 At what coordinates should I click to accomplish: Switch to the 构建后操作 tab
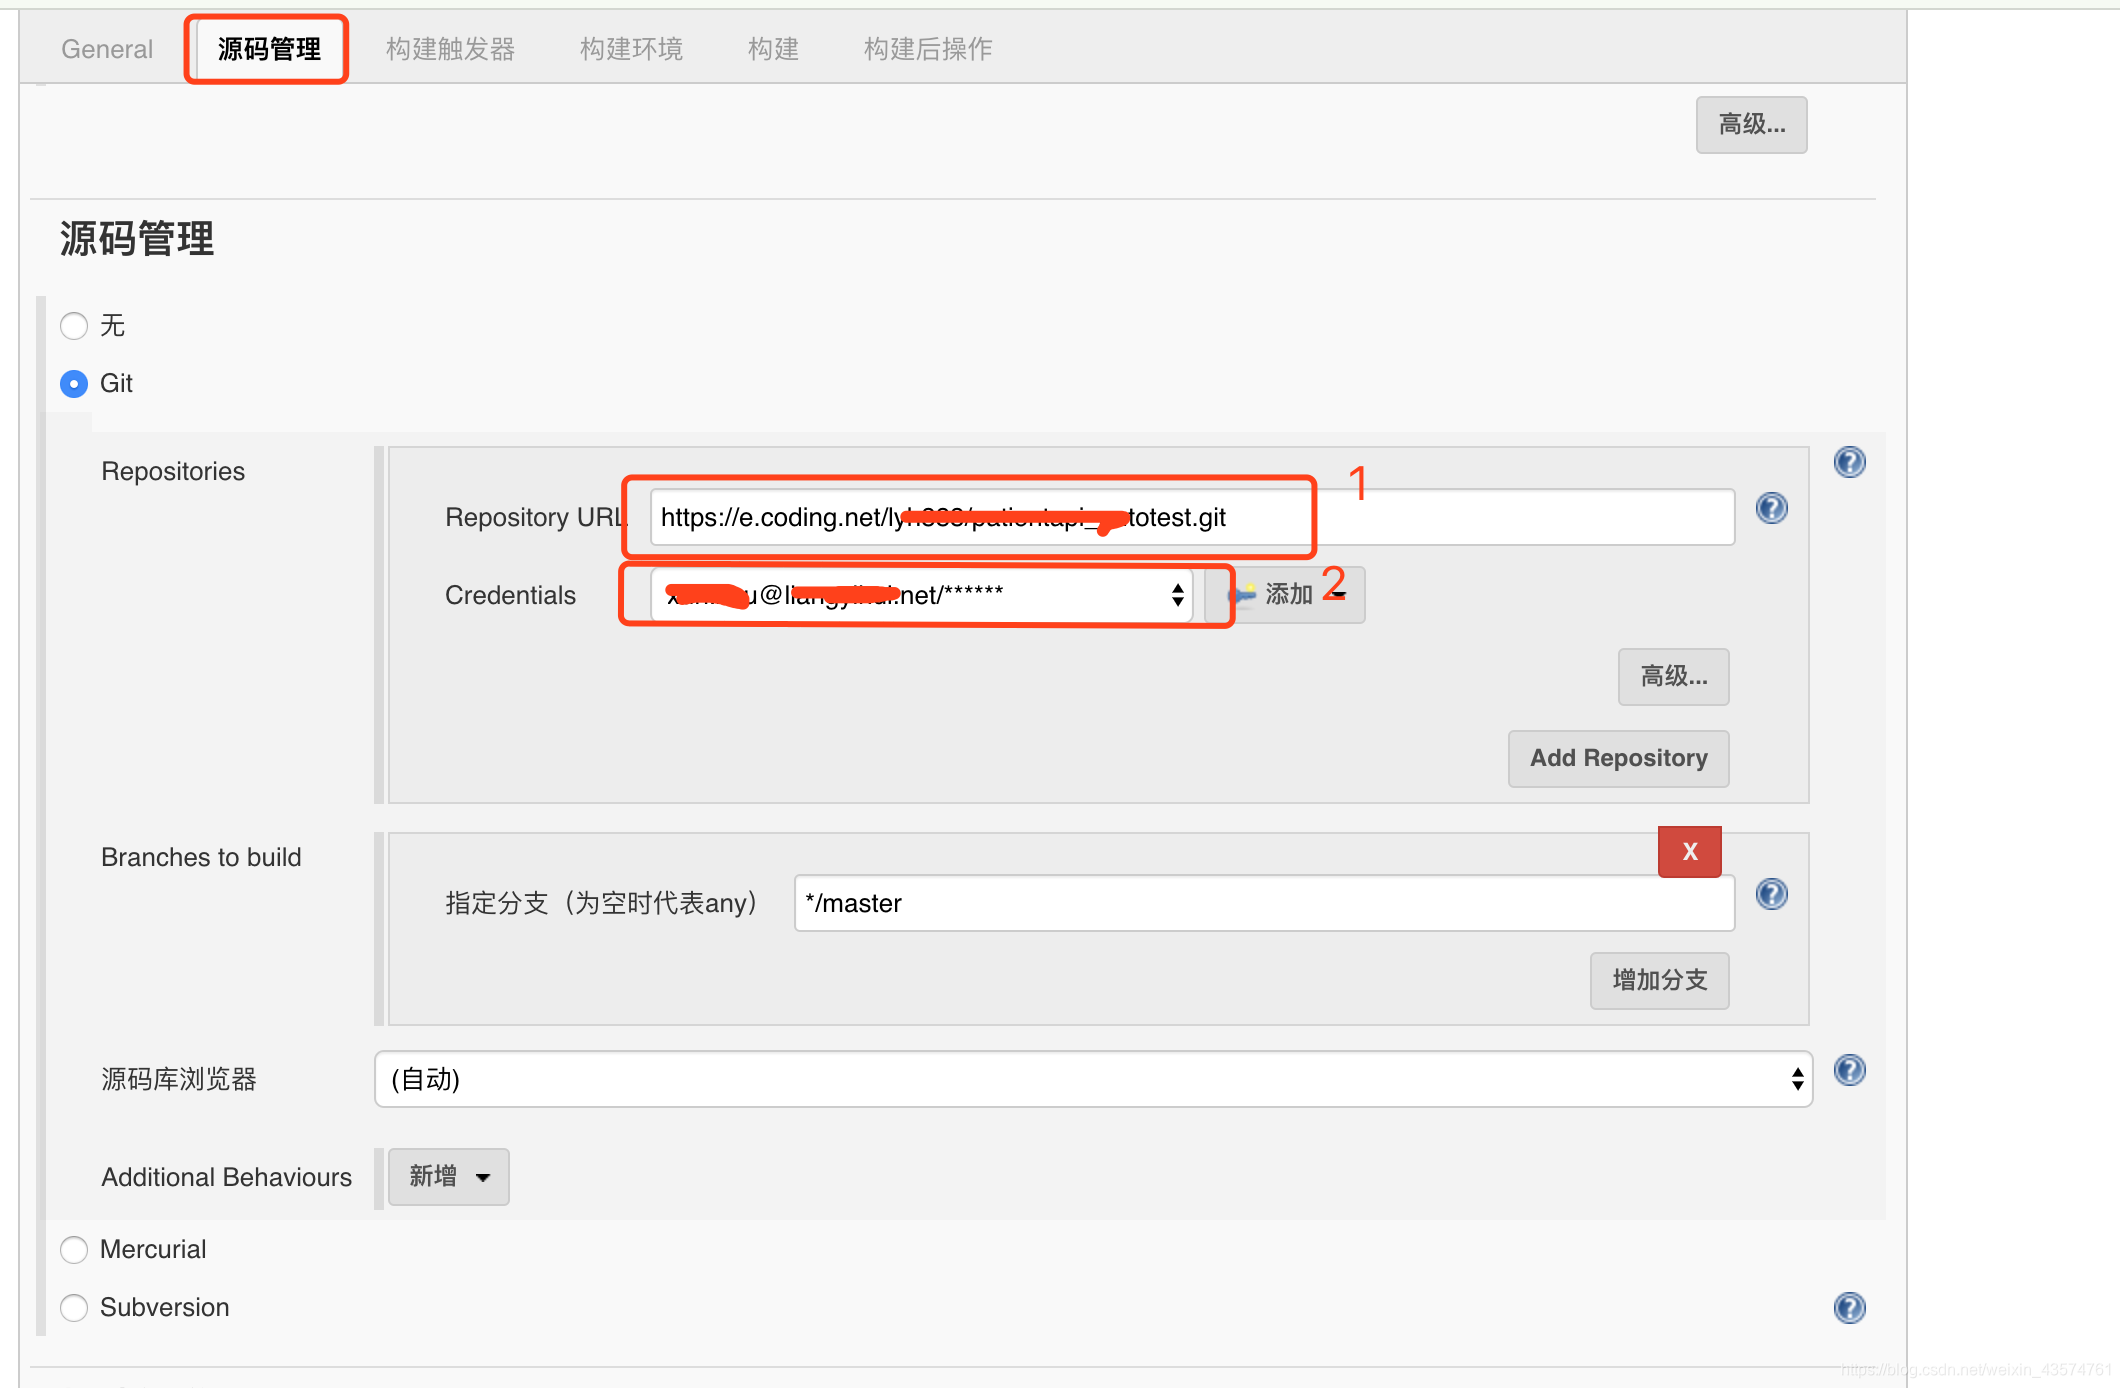pos(927,49)
